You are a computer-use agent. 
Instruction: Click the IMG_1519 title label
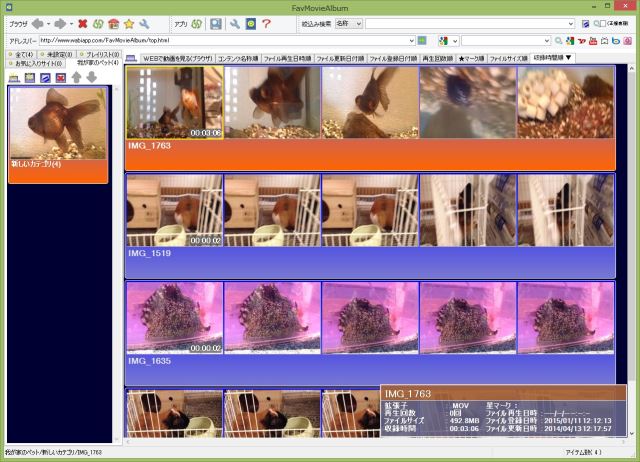point(149,253)
